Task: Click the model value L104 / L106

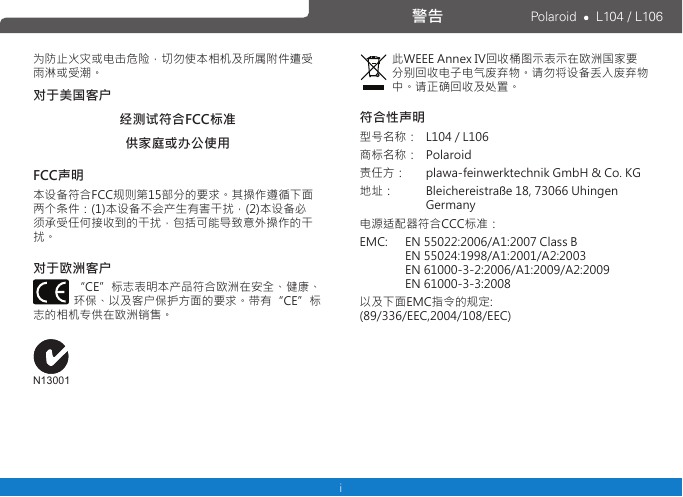Action: [457, 137]
